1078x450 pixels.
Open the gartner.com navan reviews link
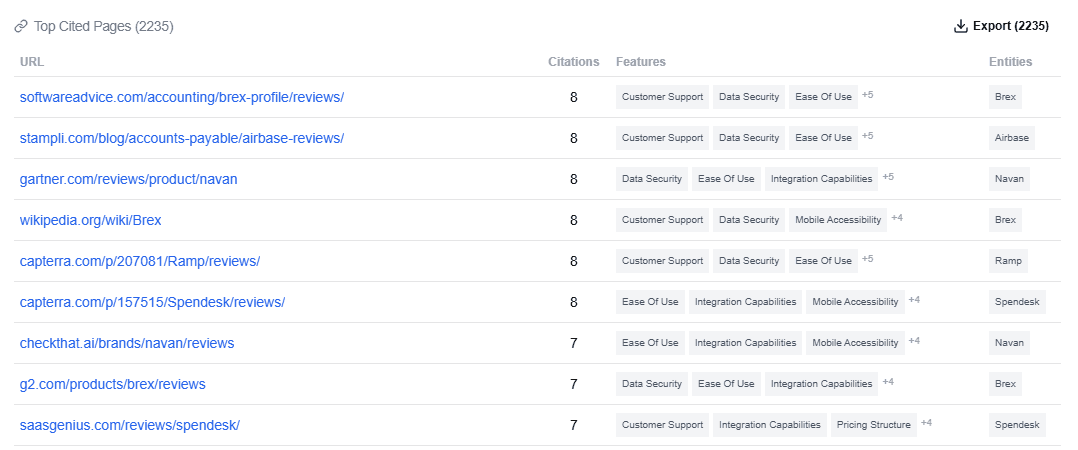(129, 179)
